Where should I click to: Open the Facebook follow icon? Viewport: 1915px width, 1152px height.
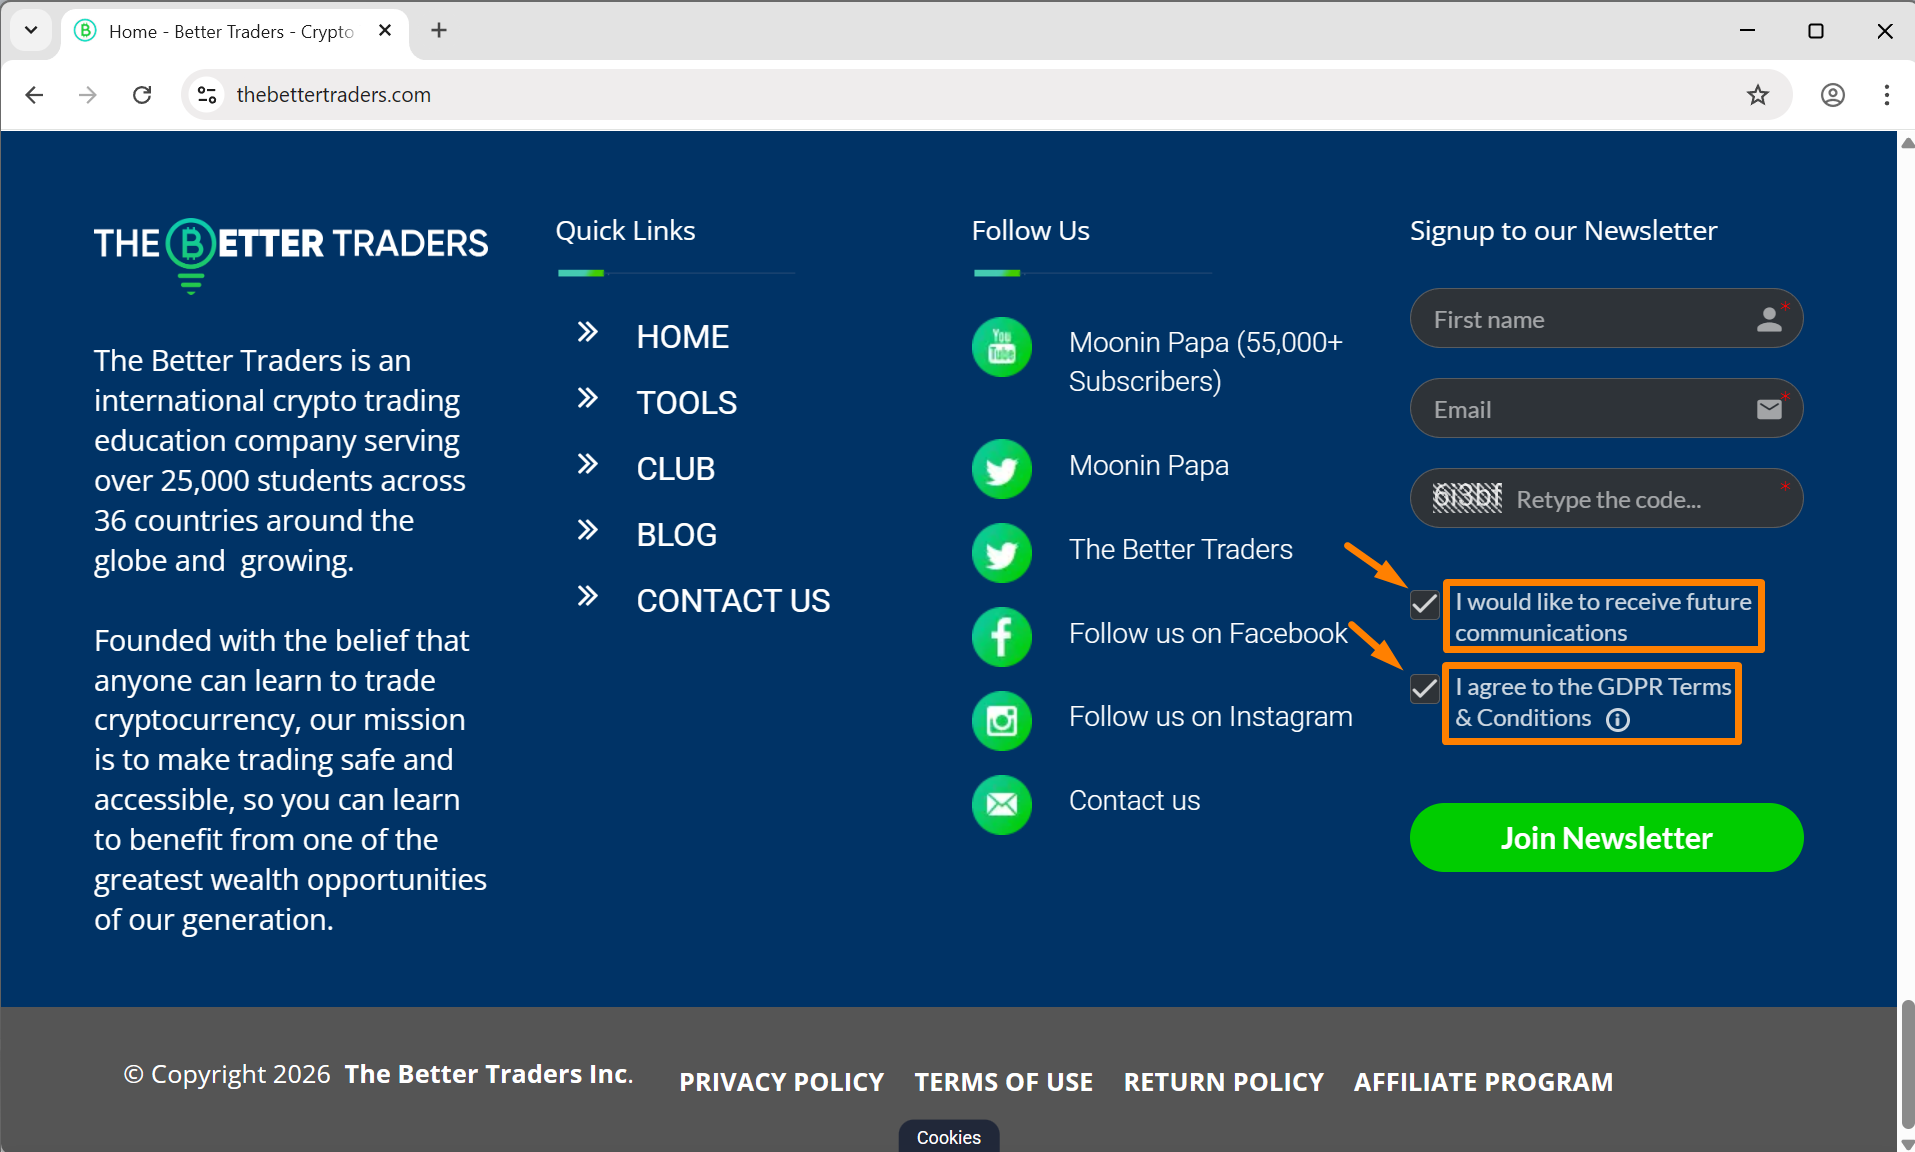pos(1001,637)
